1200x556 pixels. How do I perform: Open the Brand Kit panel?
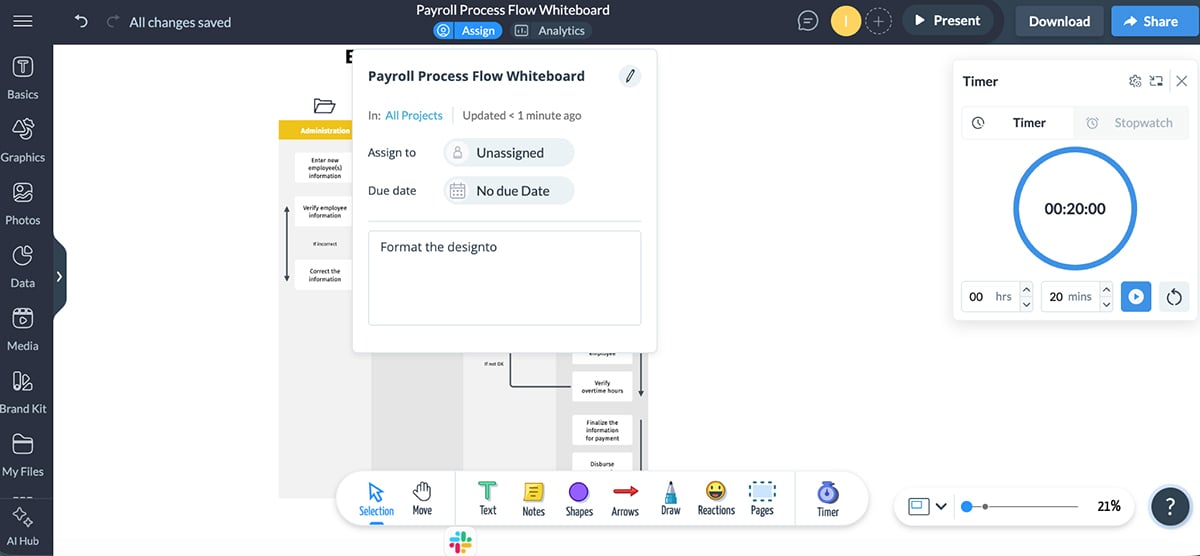22,393
